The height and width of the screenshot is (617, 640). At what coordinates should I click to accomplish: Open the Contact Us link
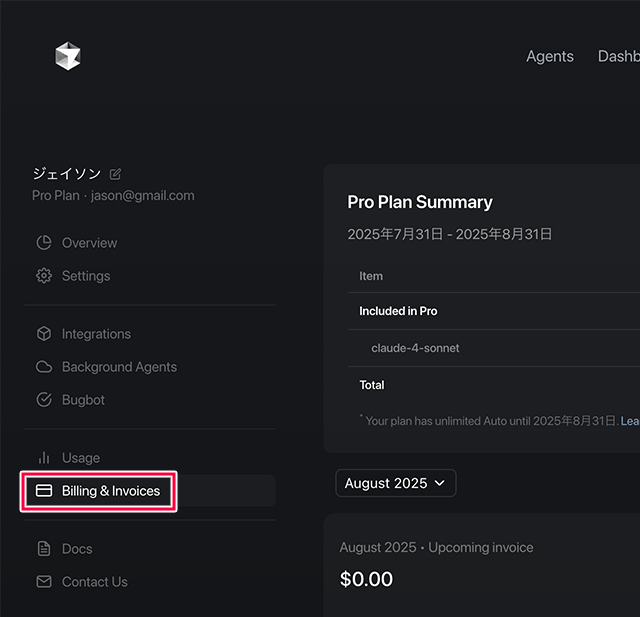tap(95, 582)
